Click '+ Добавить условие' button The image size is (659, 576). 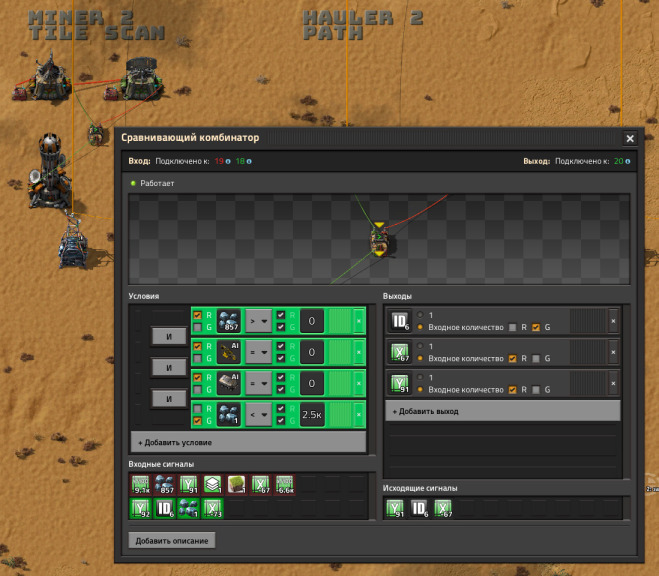click(x=248, y=442)
